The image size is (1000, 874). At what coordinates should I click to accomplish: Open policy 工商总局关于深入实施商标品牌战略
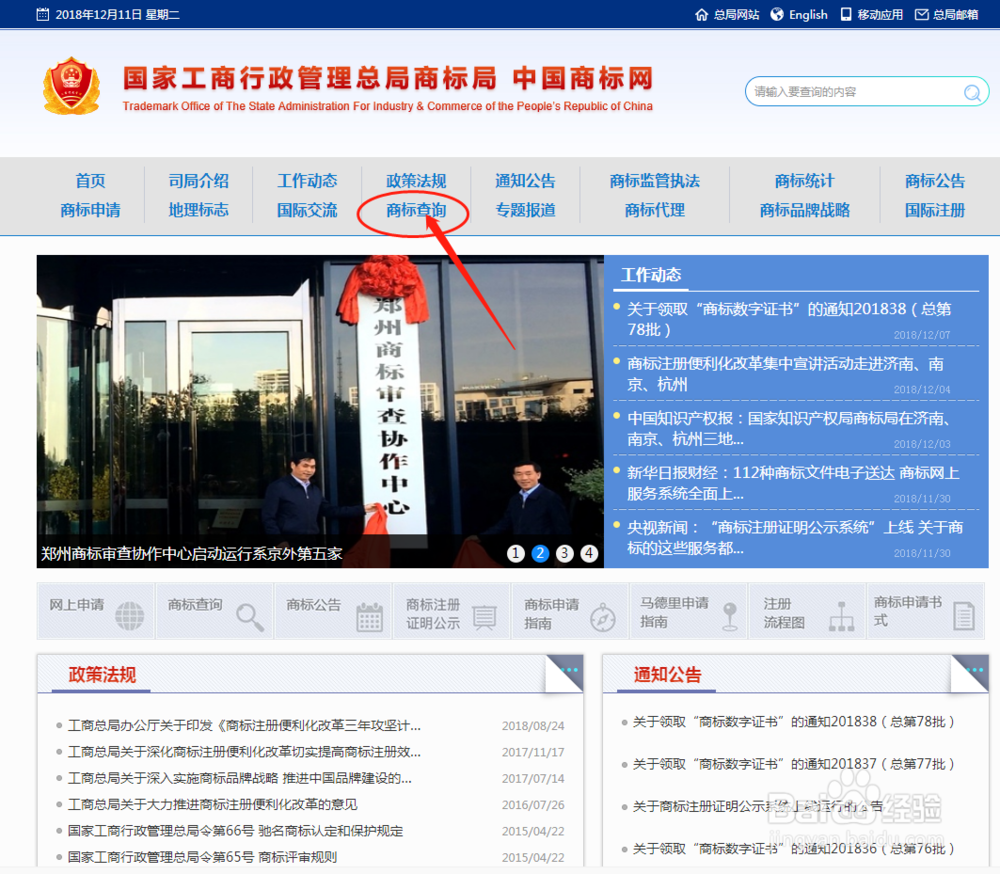tap(240, 778)
